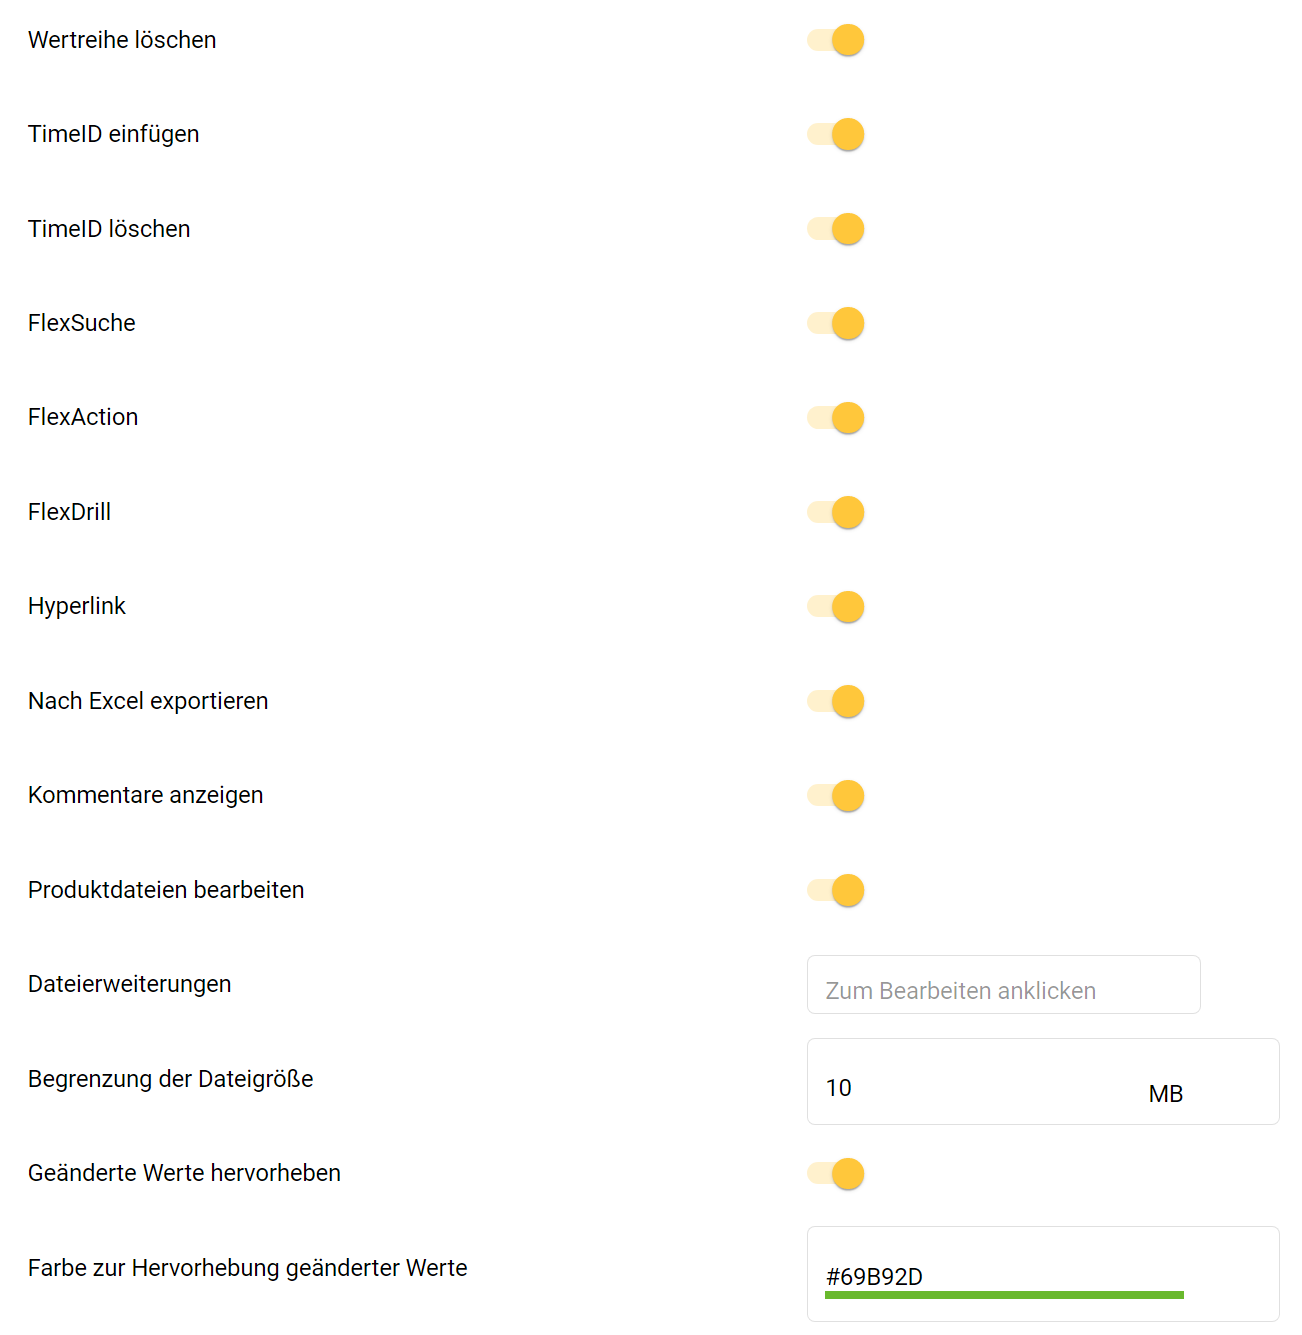Click the Farbe zur Hervorhebung geänderter Werte label
The width and height of the screenshot is (1302, 1335).
point(247,1268)
